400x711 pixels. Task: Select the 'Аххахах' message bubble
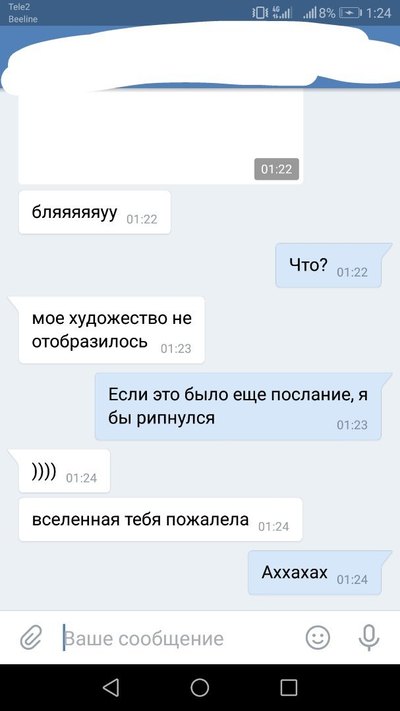317,572
